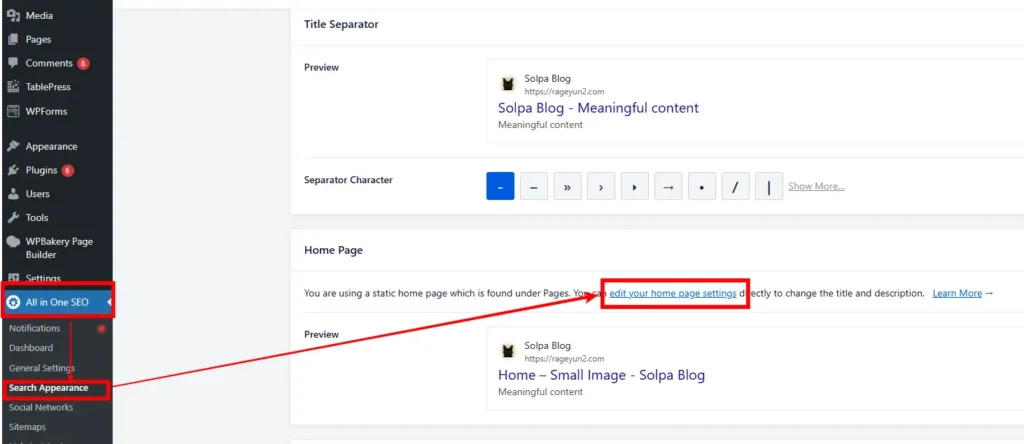Open the All in One SEO menu
Viewport: 1024px width, 444px height.
click(x=56, y=302)
